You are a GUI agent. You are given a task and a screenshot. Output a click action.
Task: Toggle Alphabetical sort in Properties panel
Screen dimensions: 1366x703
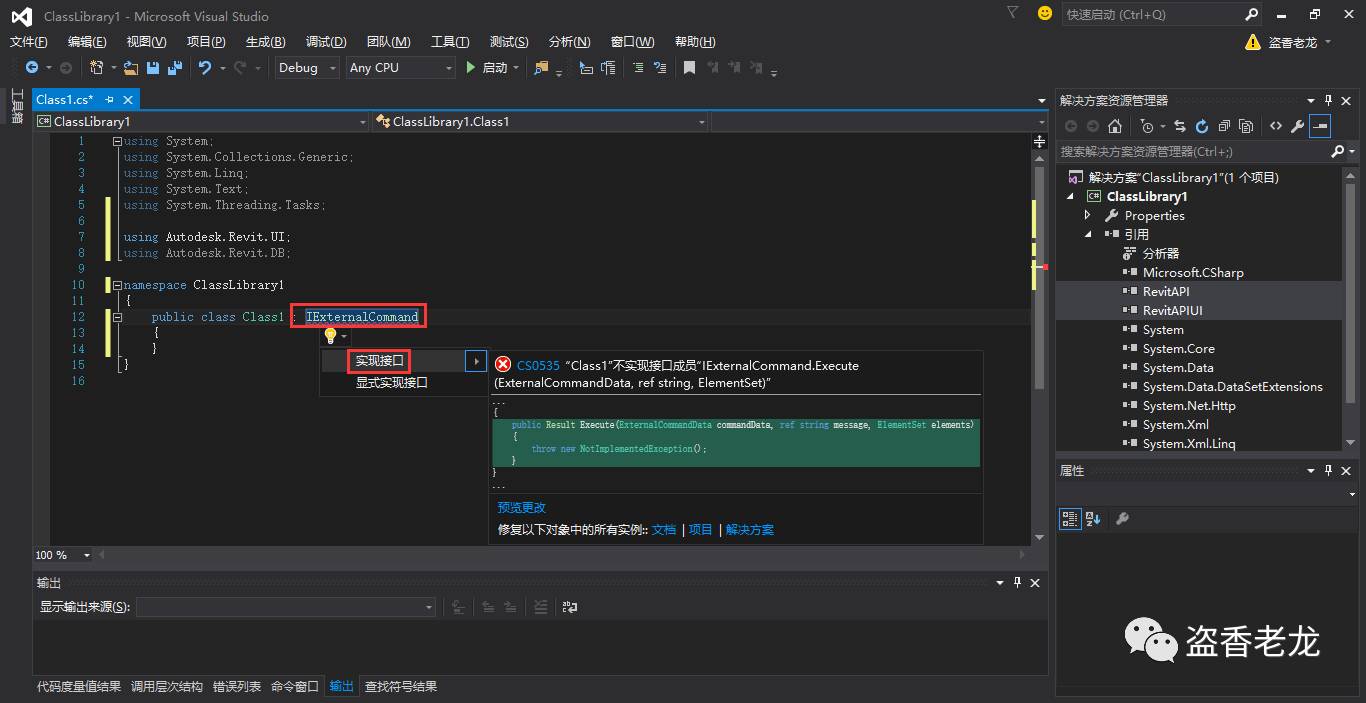[1093, 518]
